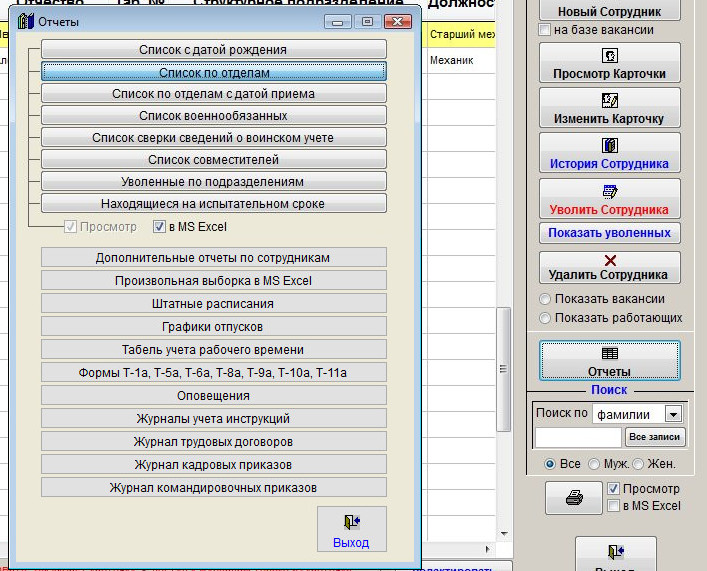The height and width of the screenshot is (571, 707).
Task: Click the Отчеты dialog title bar icon
Action: (26, 21)
